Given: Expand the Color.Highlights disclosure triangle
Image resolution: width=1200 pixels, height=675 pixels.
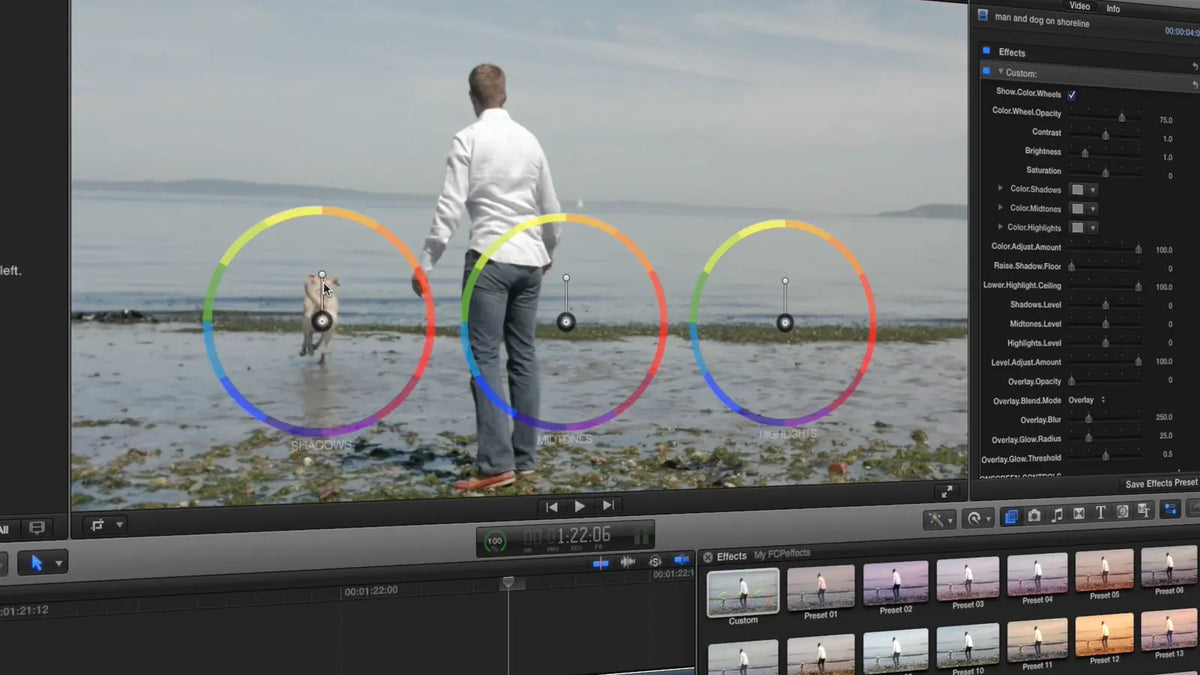Looking at the screenshot, I should (1000, 226).
